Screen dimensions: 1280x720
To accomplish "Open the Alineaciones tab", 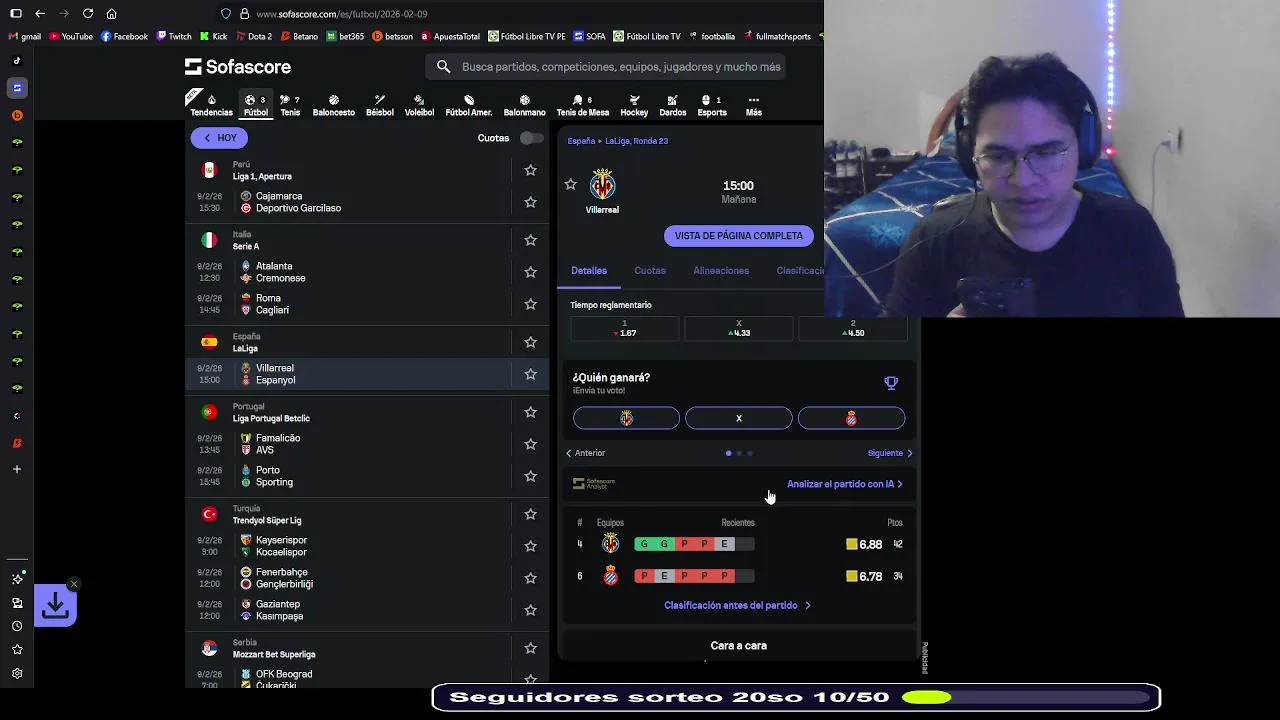I will [x=721, y=271].
